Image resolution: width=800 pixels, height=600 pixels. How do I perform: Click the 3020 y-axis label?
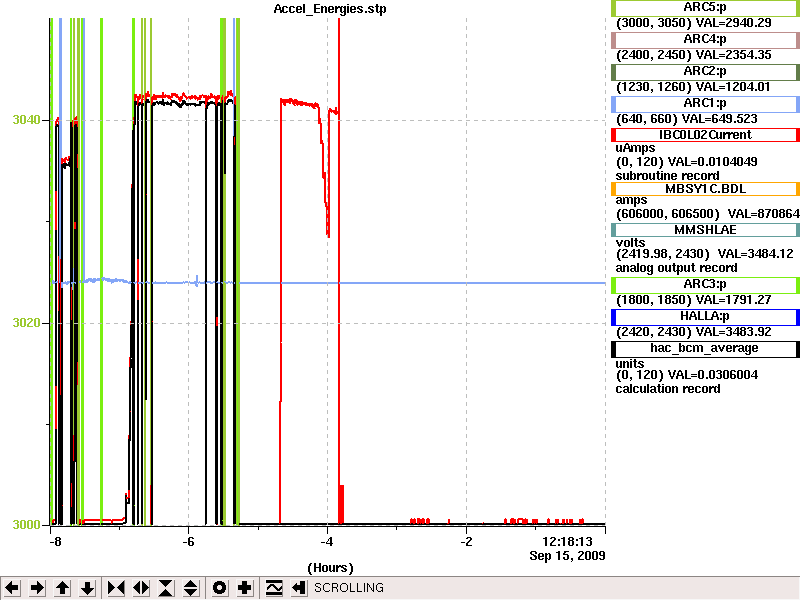click(27, 322)
